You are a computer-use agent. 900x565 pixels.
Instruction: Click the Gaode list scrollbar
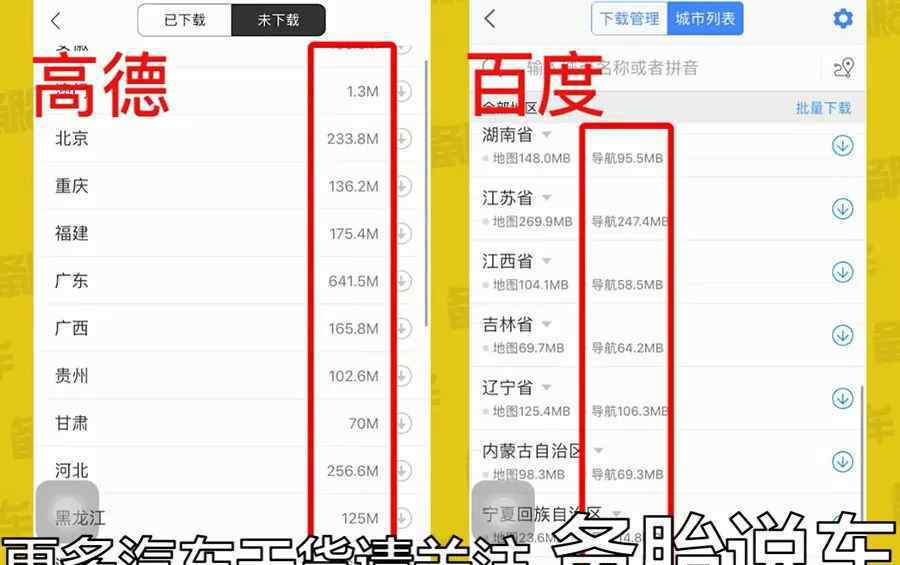click(426, 192)
